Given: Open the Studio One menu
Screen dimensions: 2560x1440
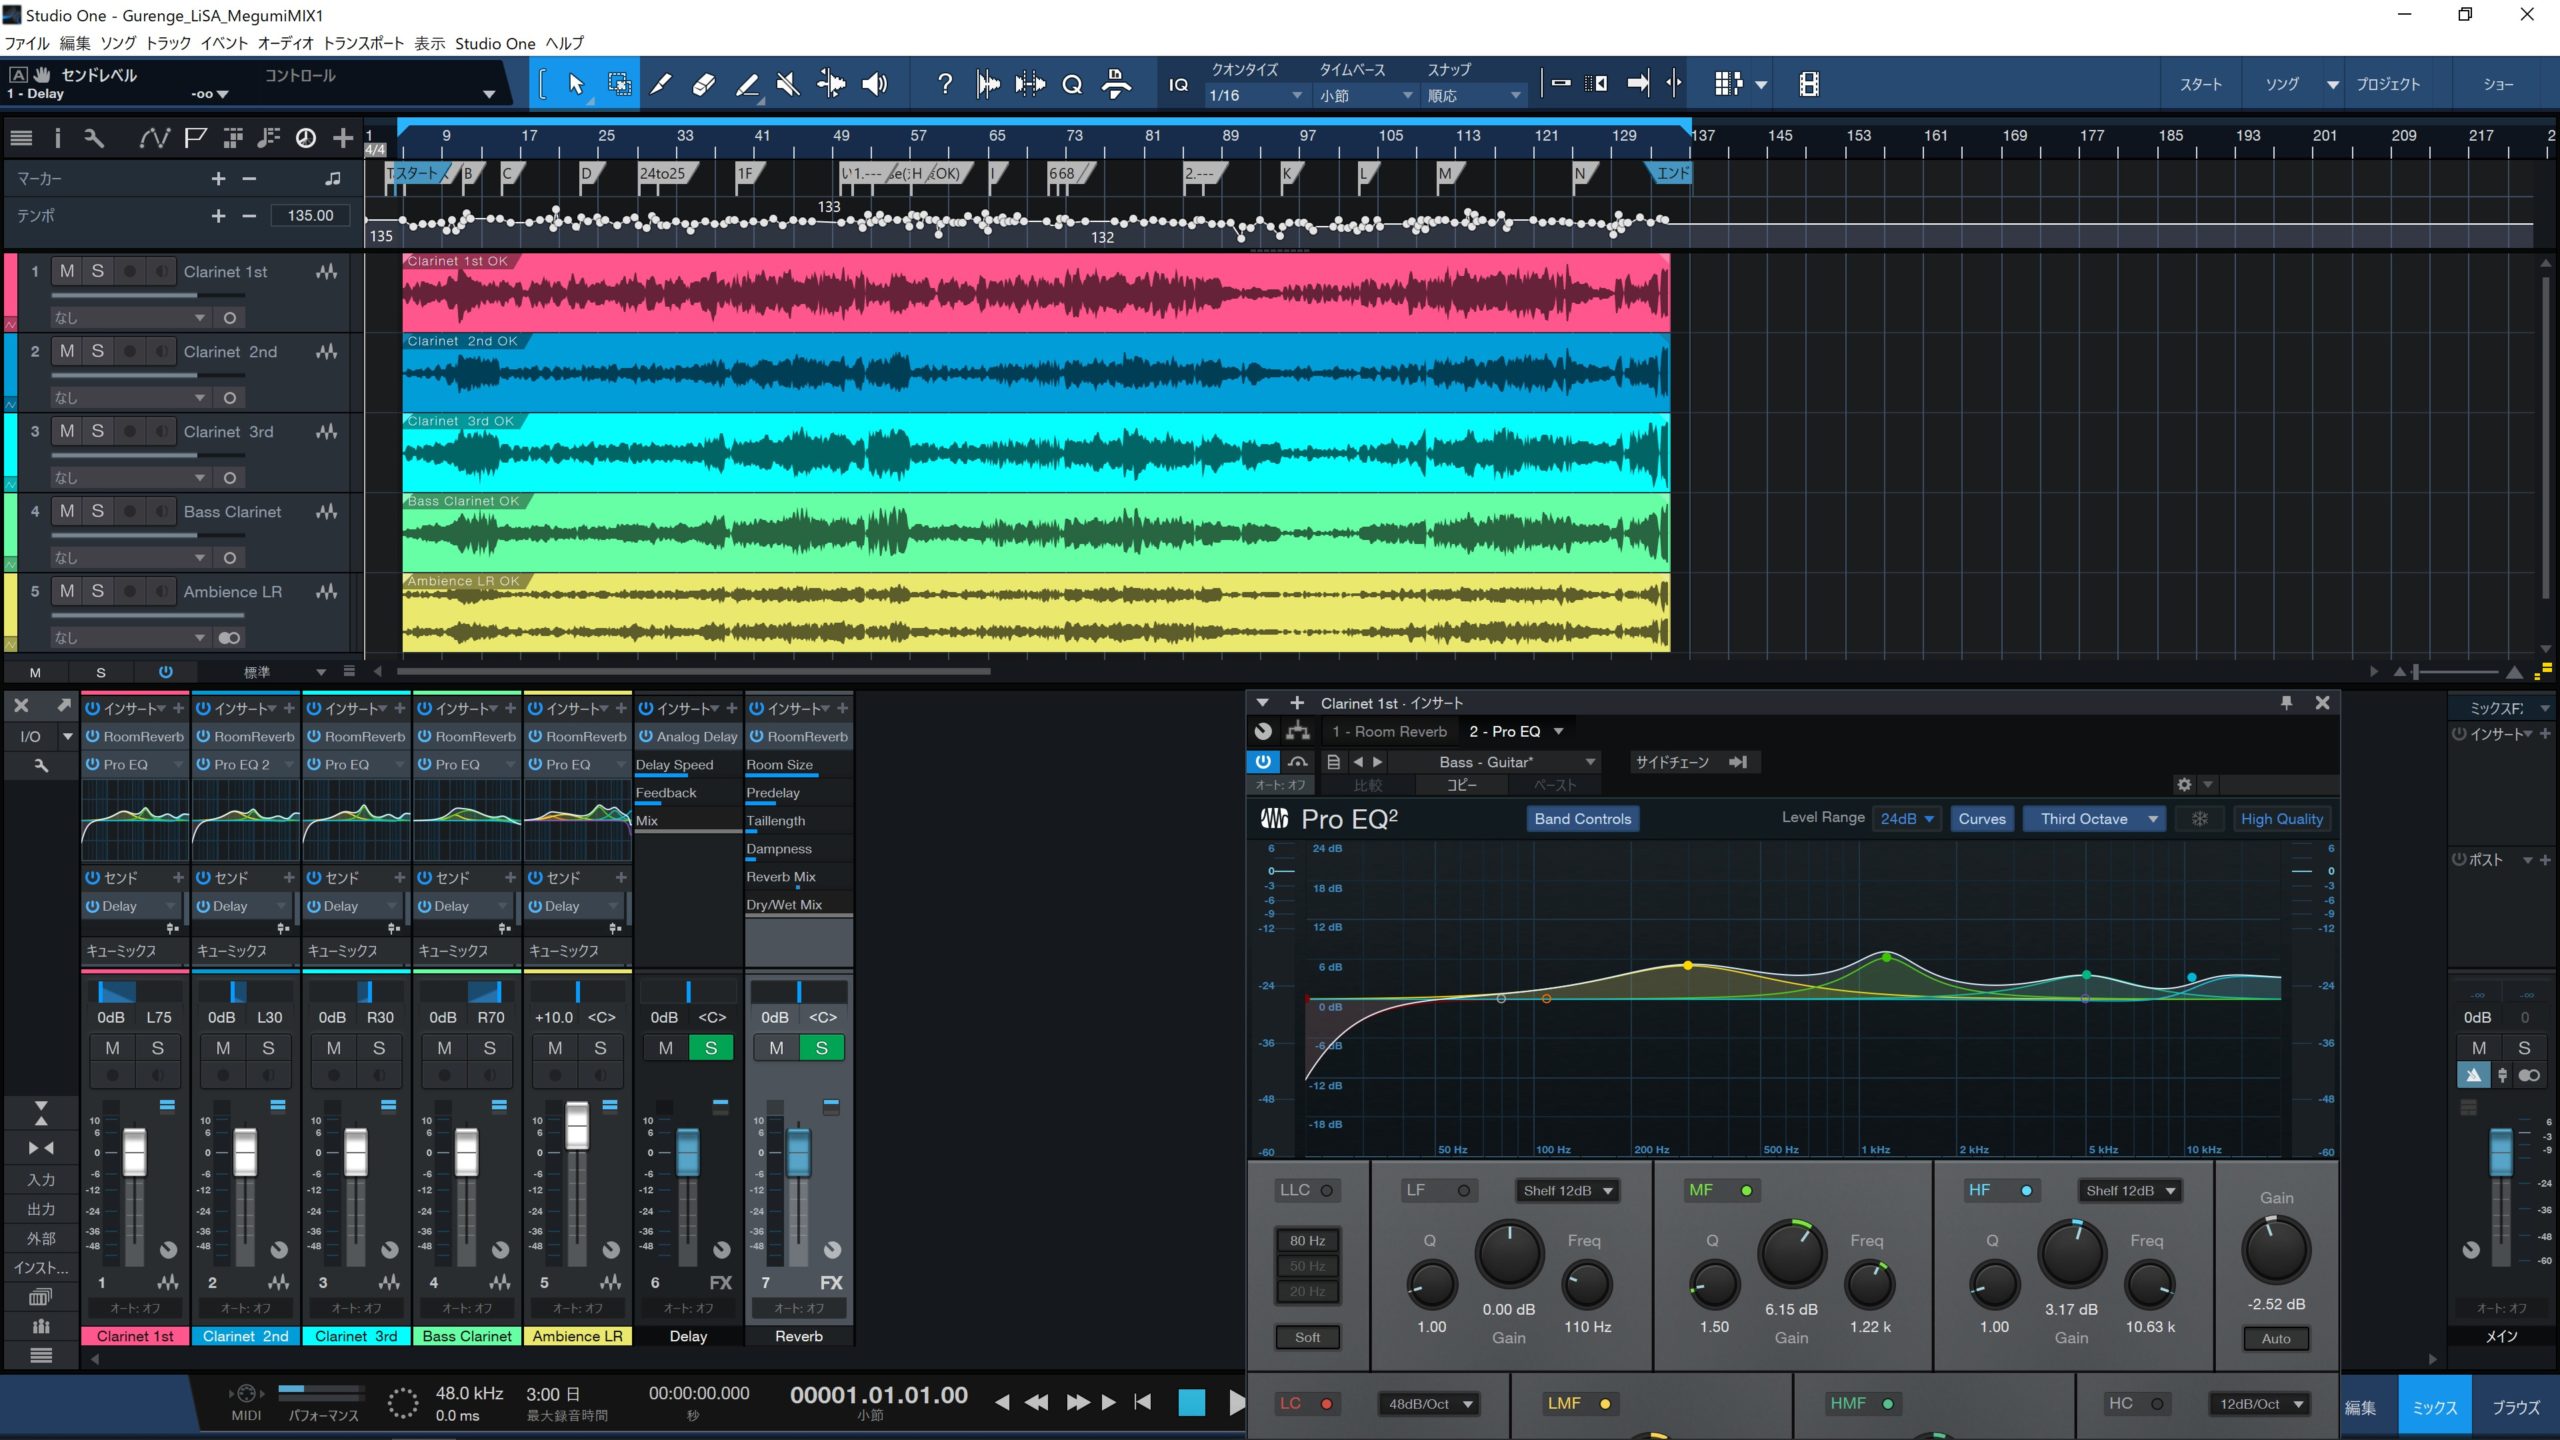Looking at the screenshot, I should click(495, 43).
